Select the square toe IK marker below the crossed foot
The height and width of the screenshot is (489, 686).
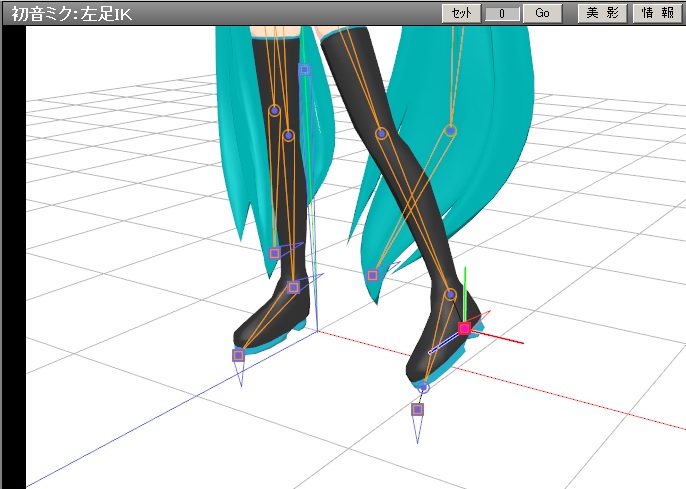pyautogui.click(x=417, y=409)
